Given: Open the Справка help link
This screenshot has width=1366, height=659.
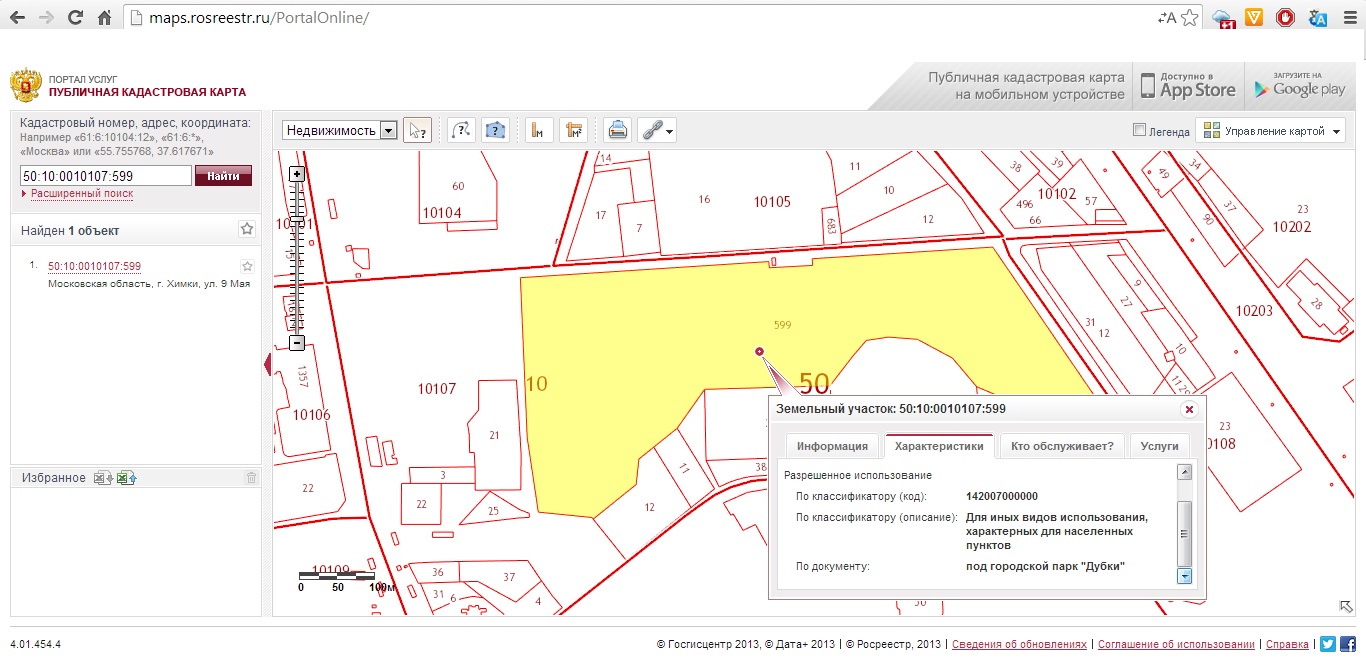Looking at the screenshot, I should (1286, 645).
